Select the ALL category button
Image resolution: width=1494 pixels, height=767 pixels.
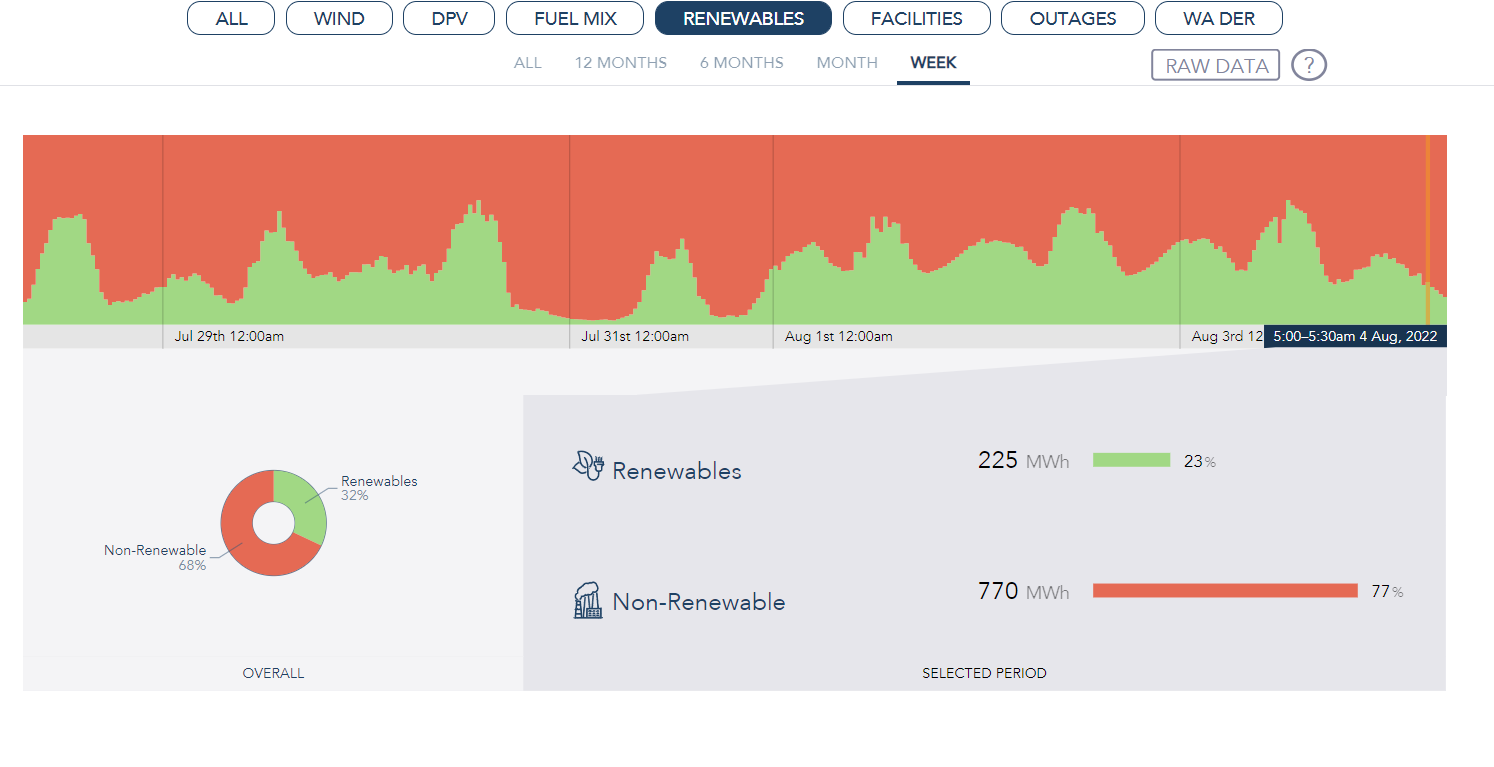click(x=230, y=18)
